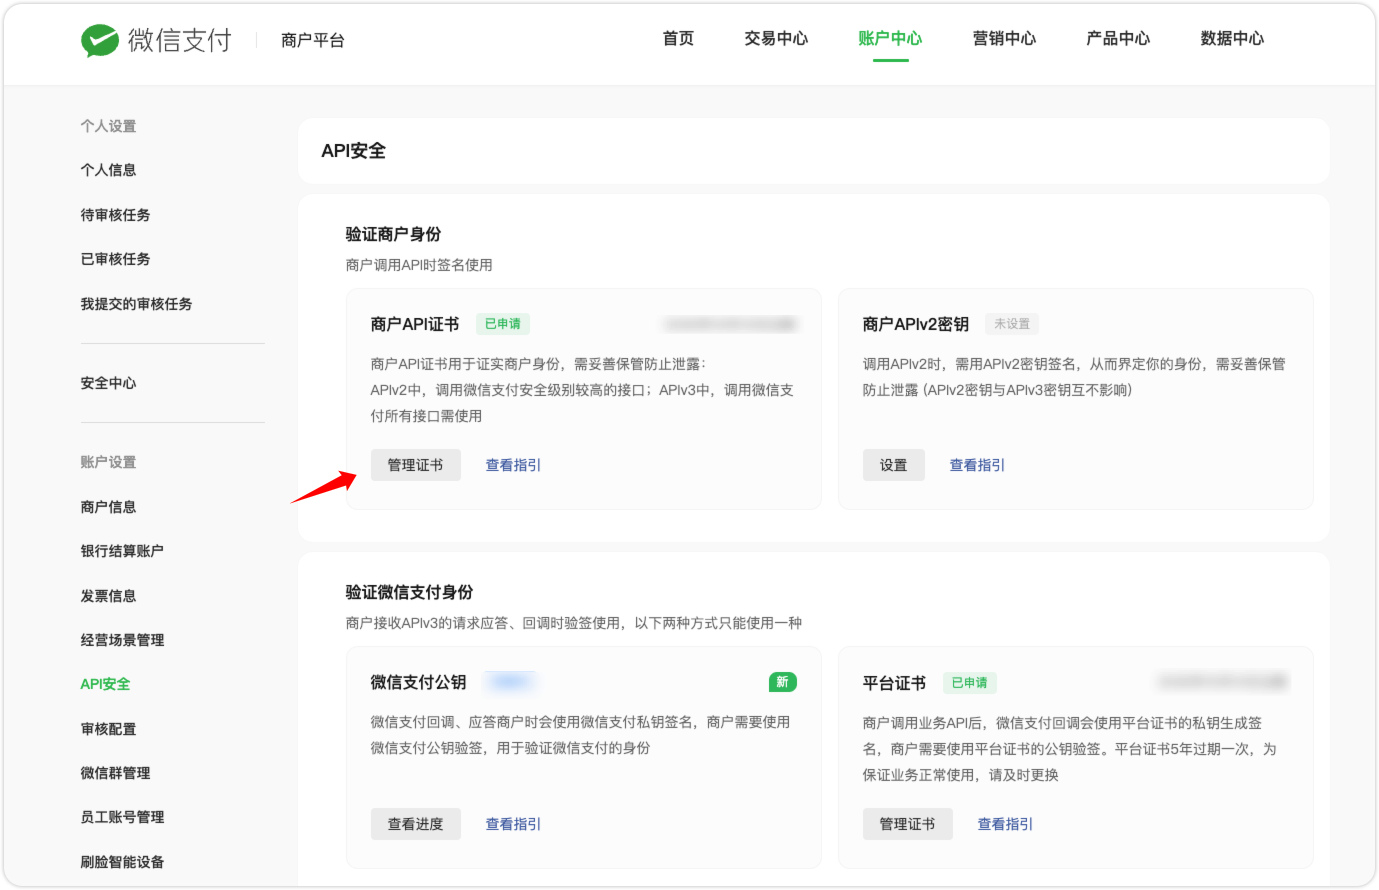The height and width of the screenshot is (890, 1379).
Task: Go to 产品中心 tab
Action: coord(1118,39)
